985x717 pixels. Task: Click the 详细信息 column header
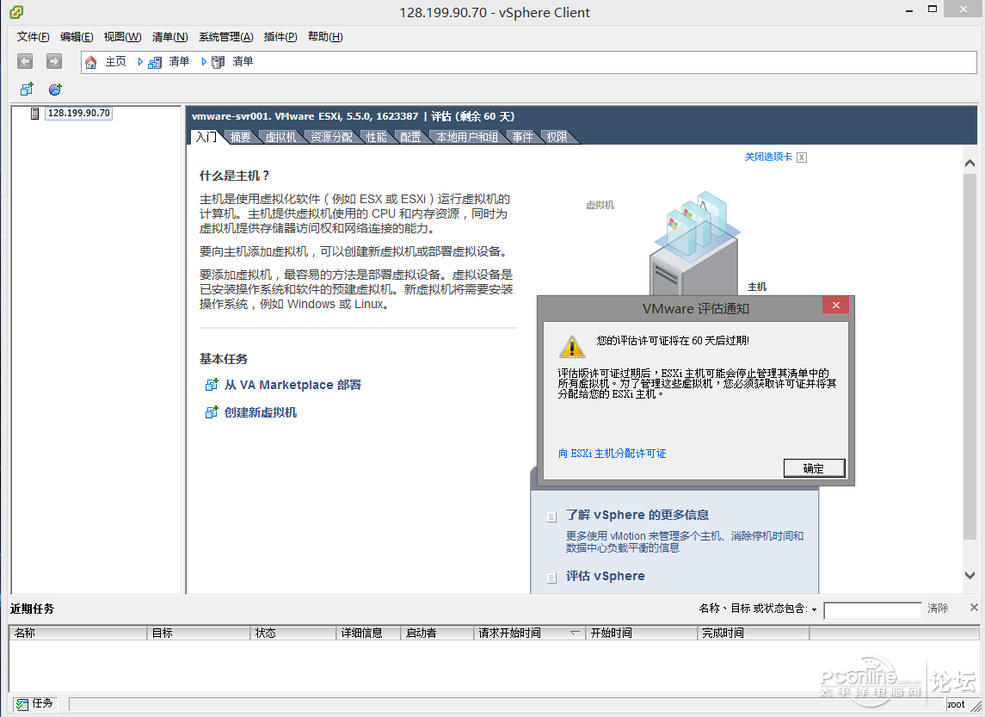(x=369, y=633)
